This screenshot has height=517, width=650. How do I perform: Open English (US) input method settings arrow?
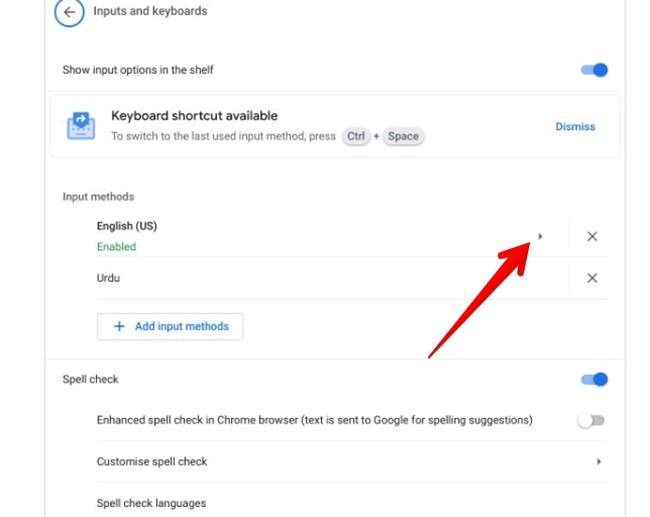(540, 236)
